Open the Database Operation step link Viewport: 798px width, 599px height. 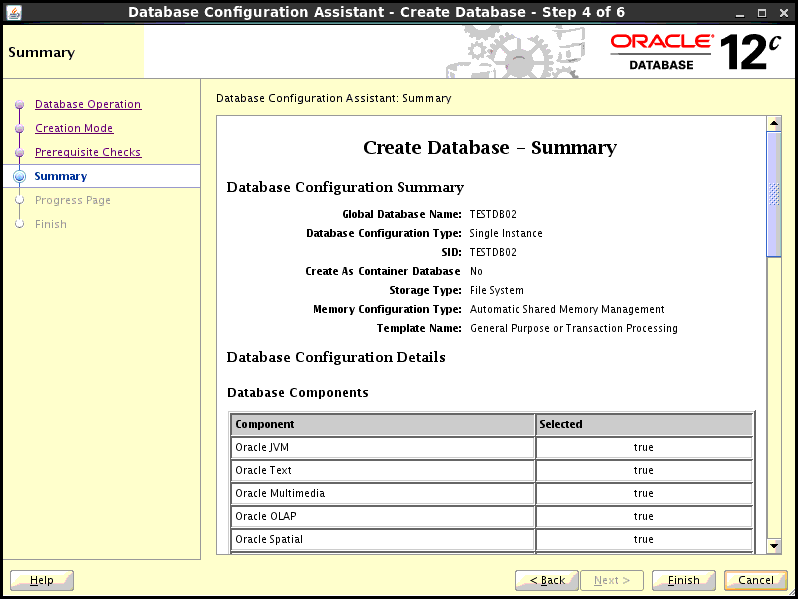[88, 104]
